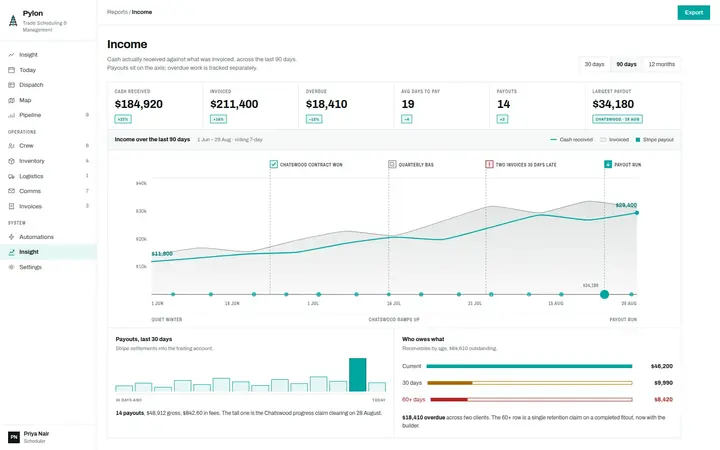Open the Comms section
Screen dimensions: 720x450
[x=48, y=191]
